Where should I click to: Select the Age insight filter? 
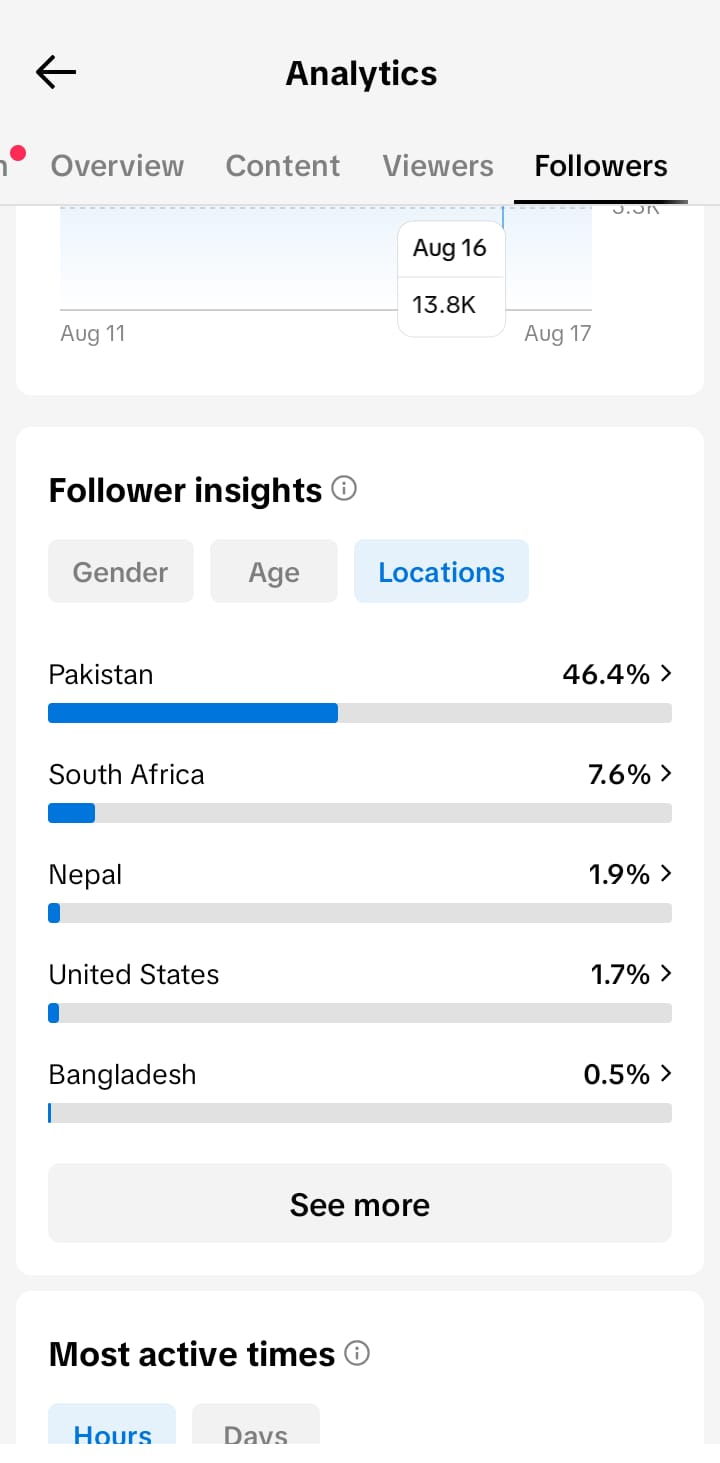pos(274,572)
